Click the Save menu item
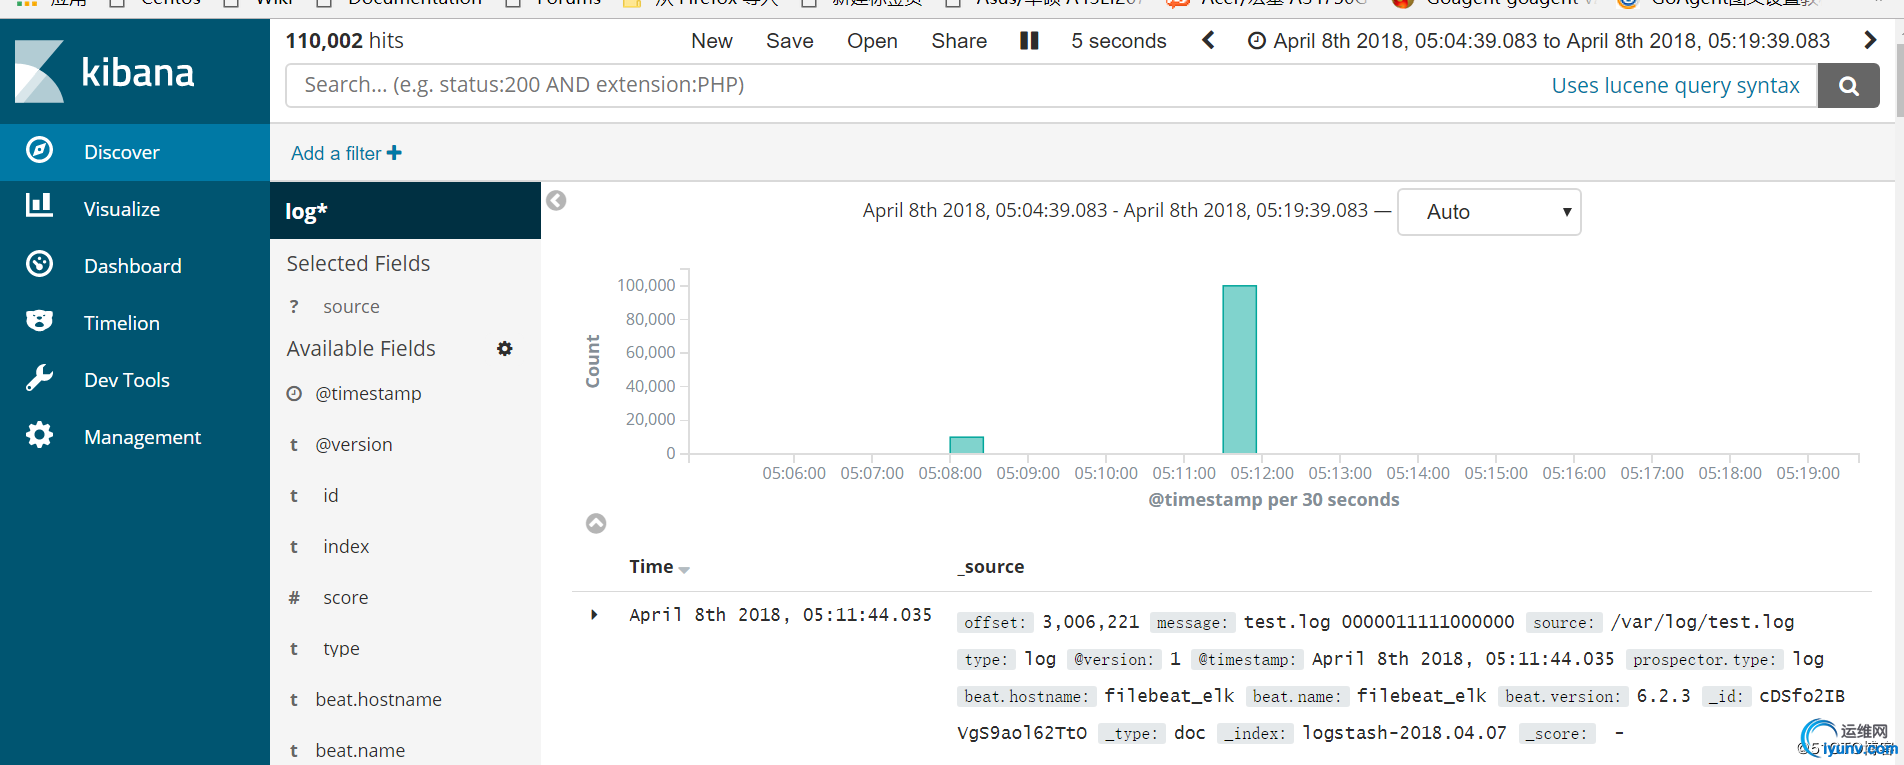The width and height of the screenshot is (1904, 765). pyautogui.click(x=790, y=41)
